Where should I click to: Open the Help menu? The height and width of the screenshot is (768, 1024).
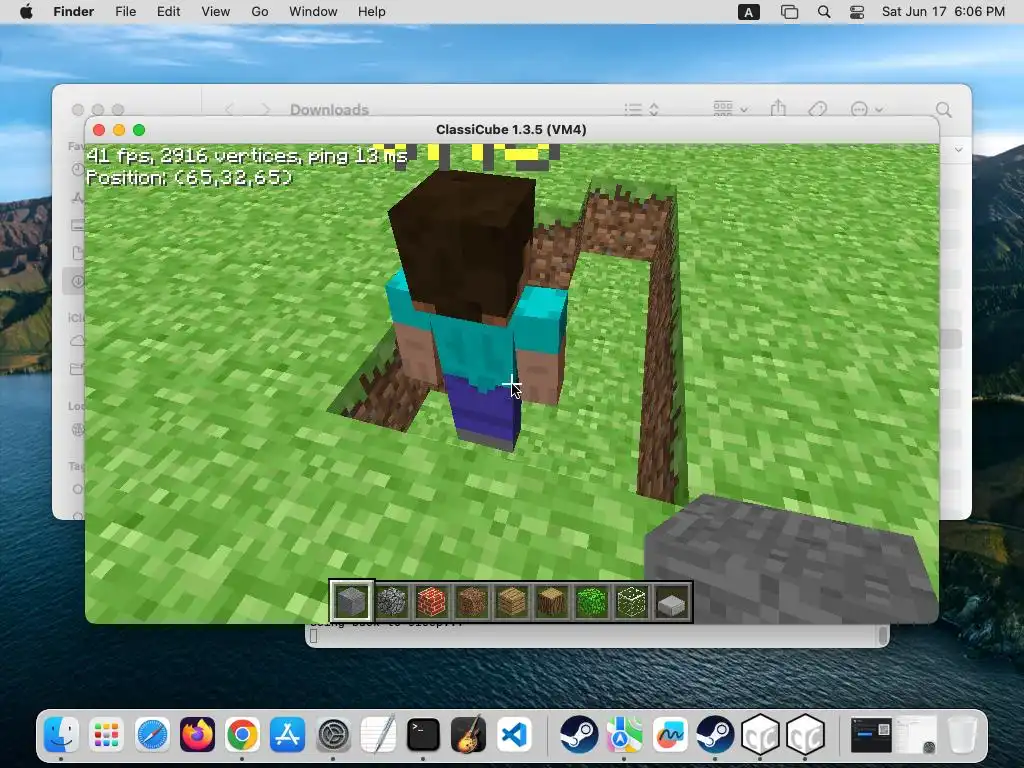tap(372, 12)
